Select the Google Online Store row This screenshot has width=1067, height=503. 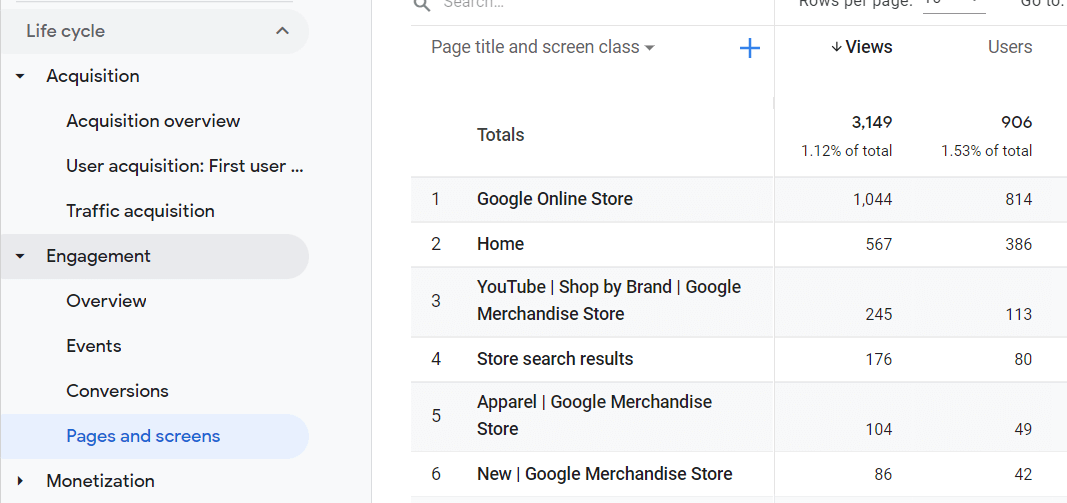[555, 199]
